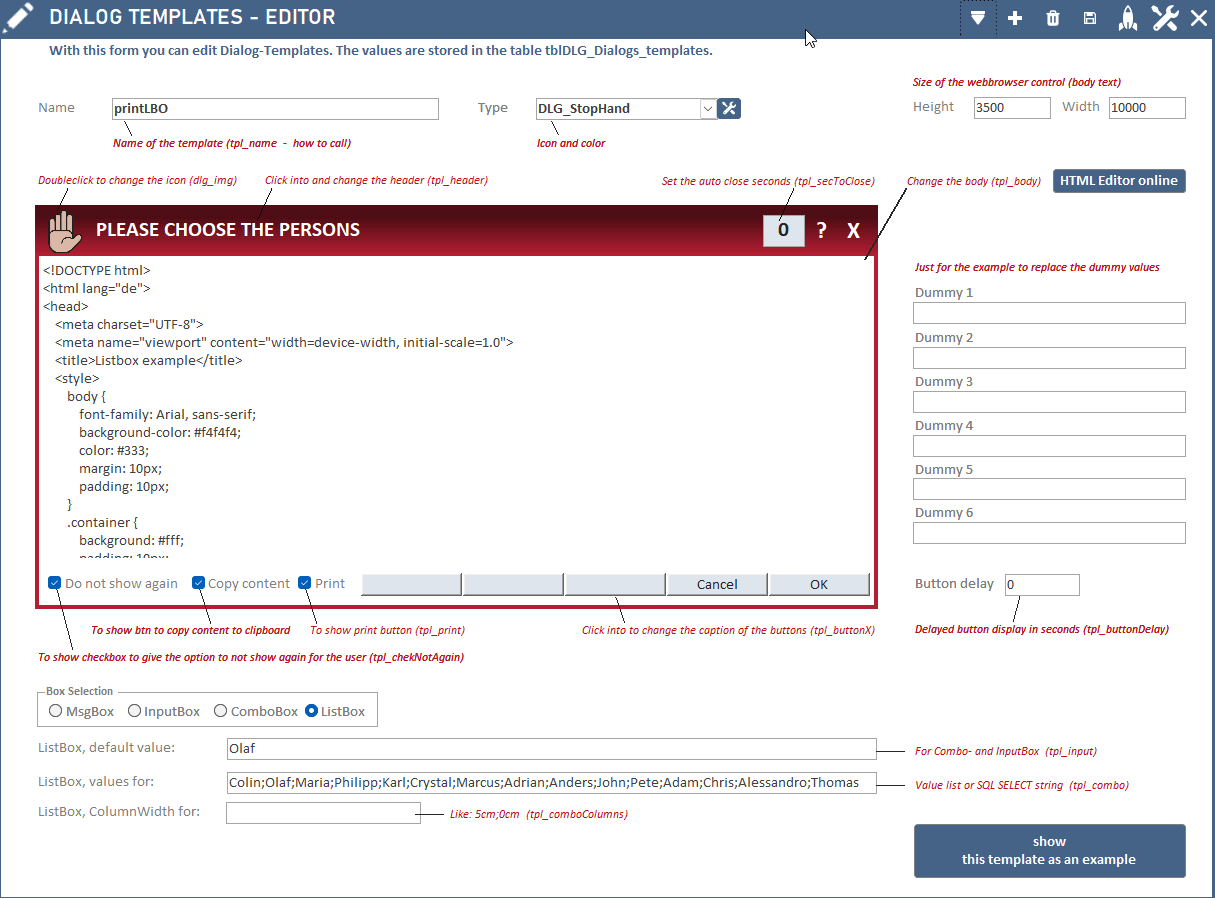1215x898 pixels.
Task: Uncheck the Do not show again checkbox
Action: pos(55,583)
